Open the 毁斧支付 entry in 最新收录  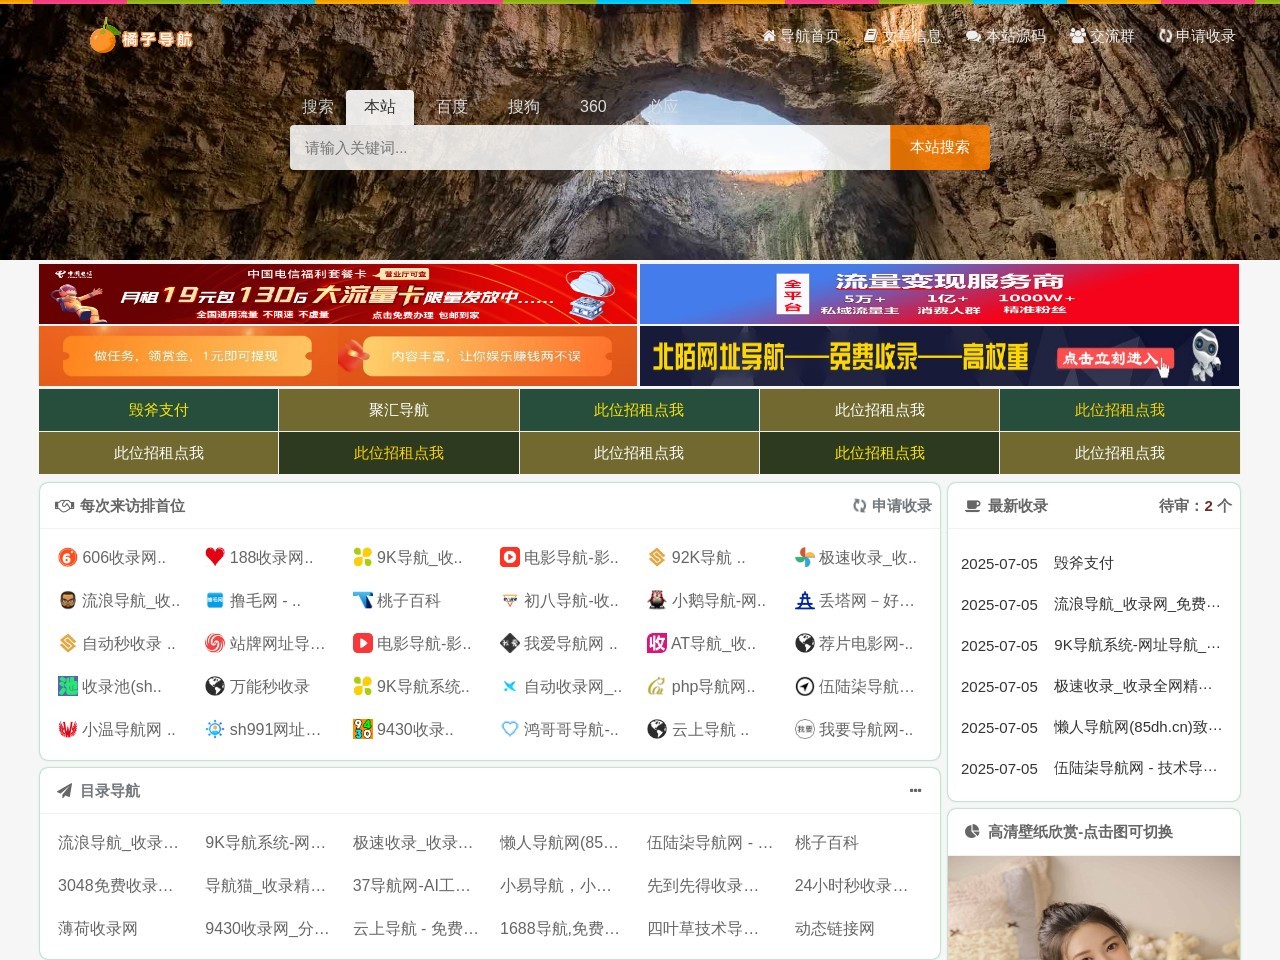[1083, 563]
